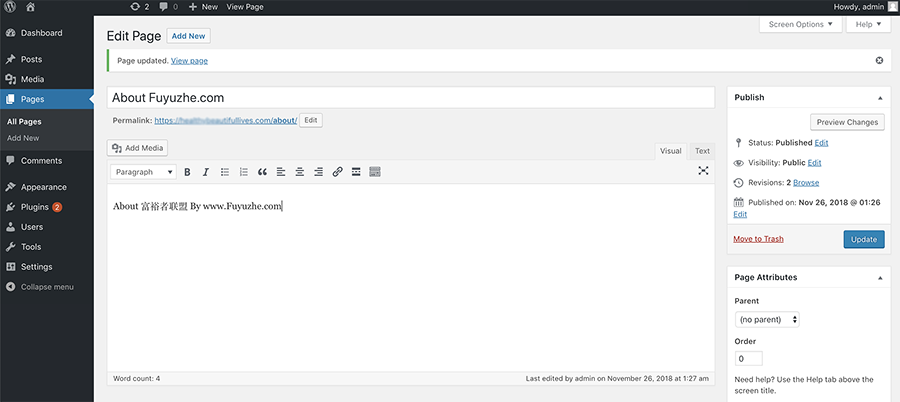Image resolution: width=900 pixels, height=402 pixels.
Task: Open the Parent page dropdown
Action: coord(767,319)
